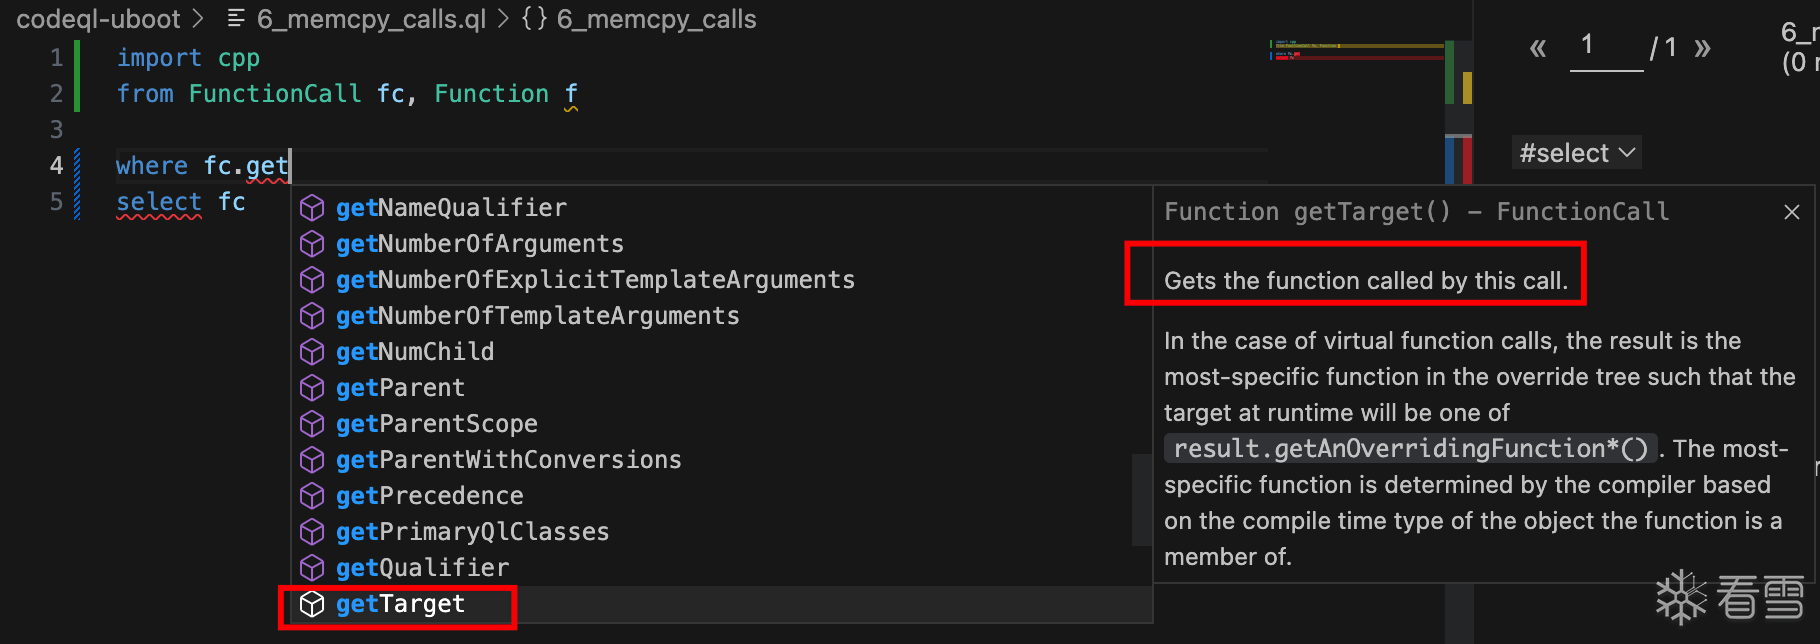Viewport: 1820px width, 644px height.
Task: Click the editor minimap overview
Action: click(1356, 50)
